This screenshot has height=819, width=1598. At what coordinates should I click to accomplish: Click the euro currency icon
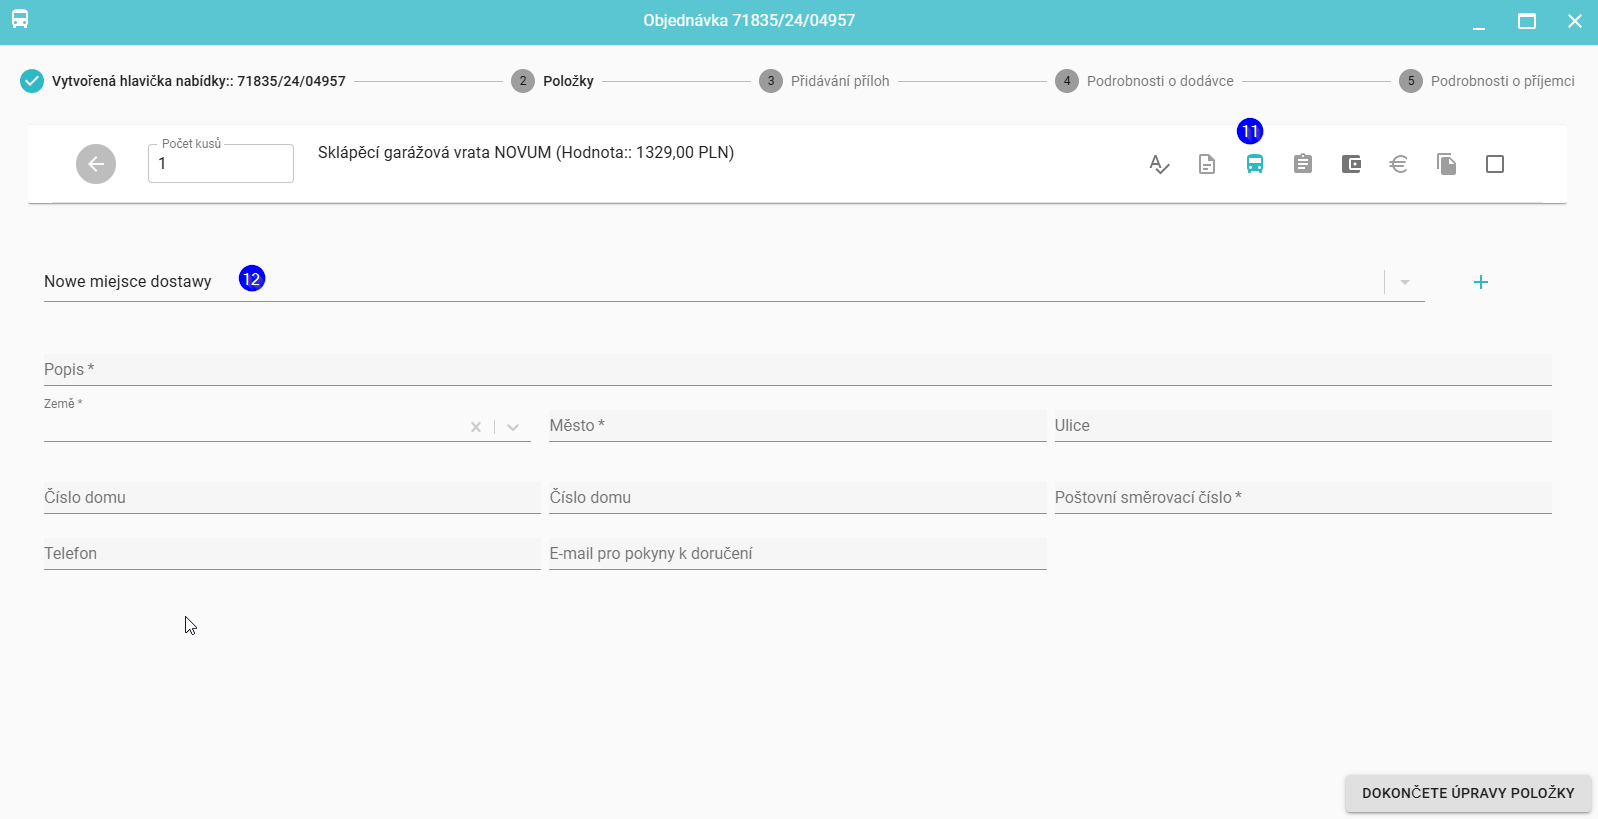click(x=1399, y=164)
